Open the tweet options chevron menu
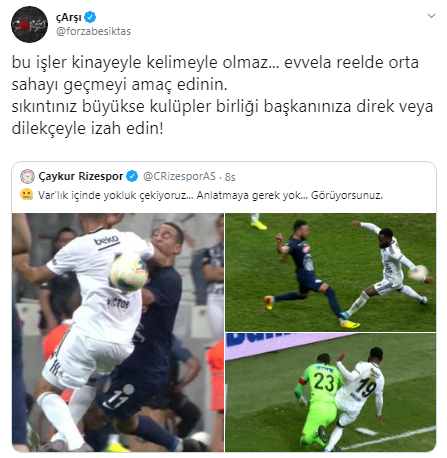 tap(431, 16)
